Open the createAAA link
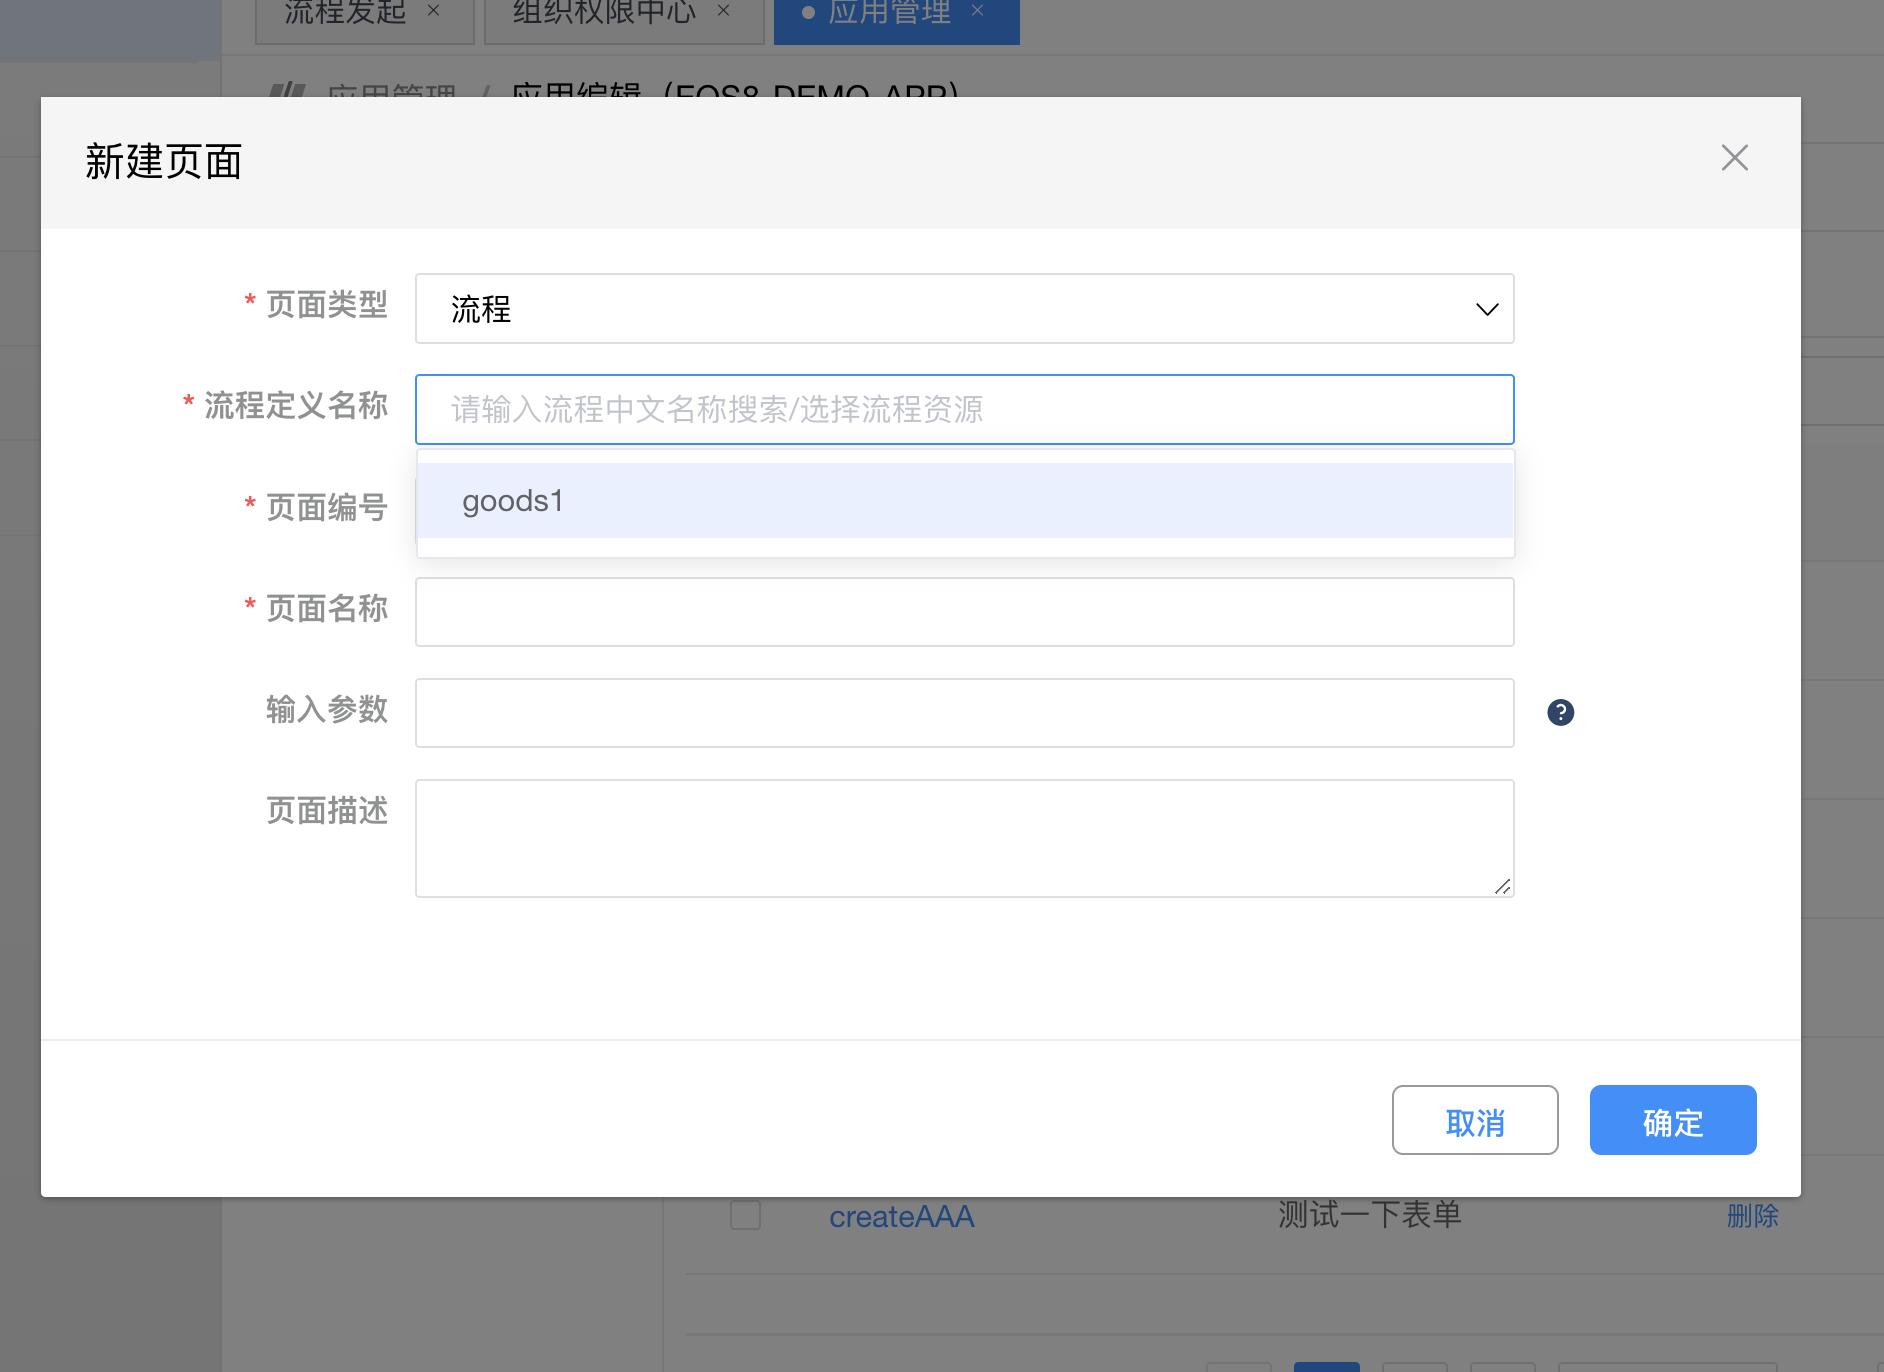 [901, 1216]
